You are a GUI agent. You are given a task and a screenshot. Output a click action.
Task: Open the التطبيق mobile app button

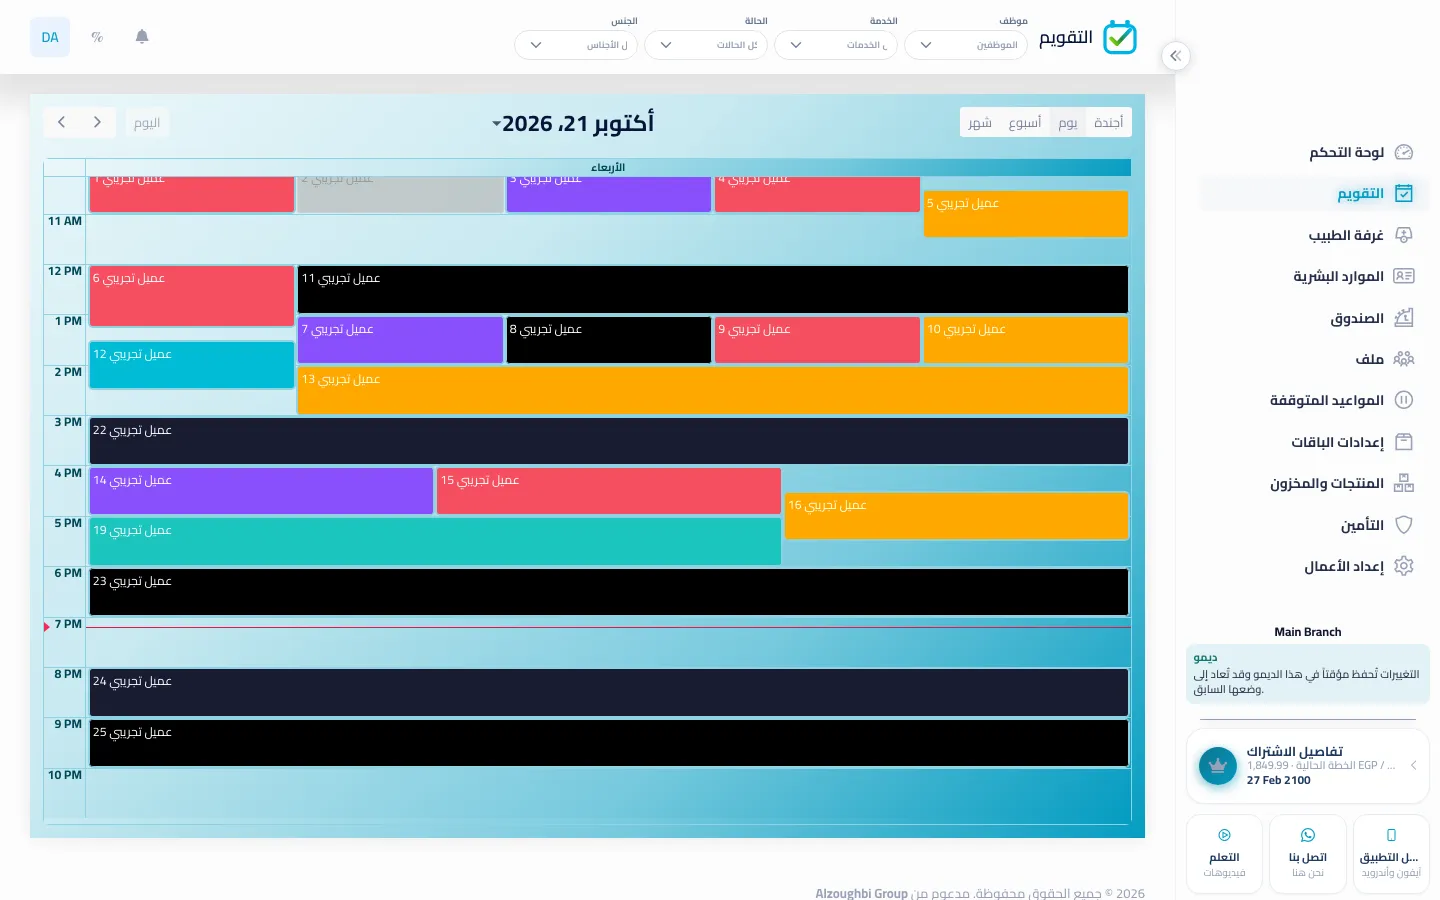(1391, 854)
